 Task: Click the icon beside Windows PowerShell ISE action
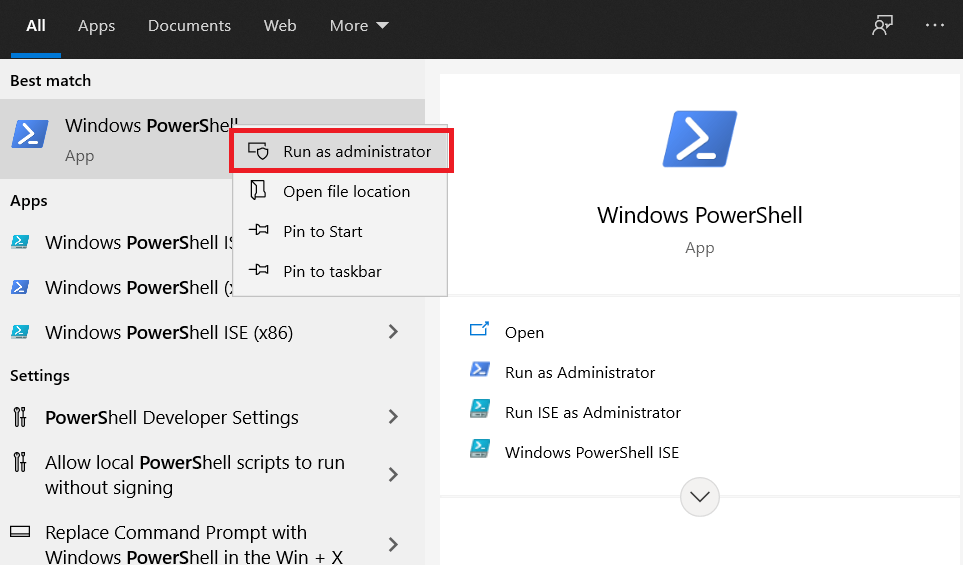480,449
